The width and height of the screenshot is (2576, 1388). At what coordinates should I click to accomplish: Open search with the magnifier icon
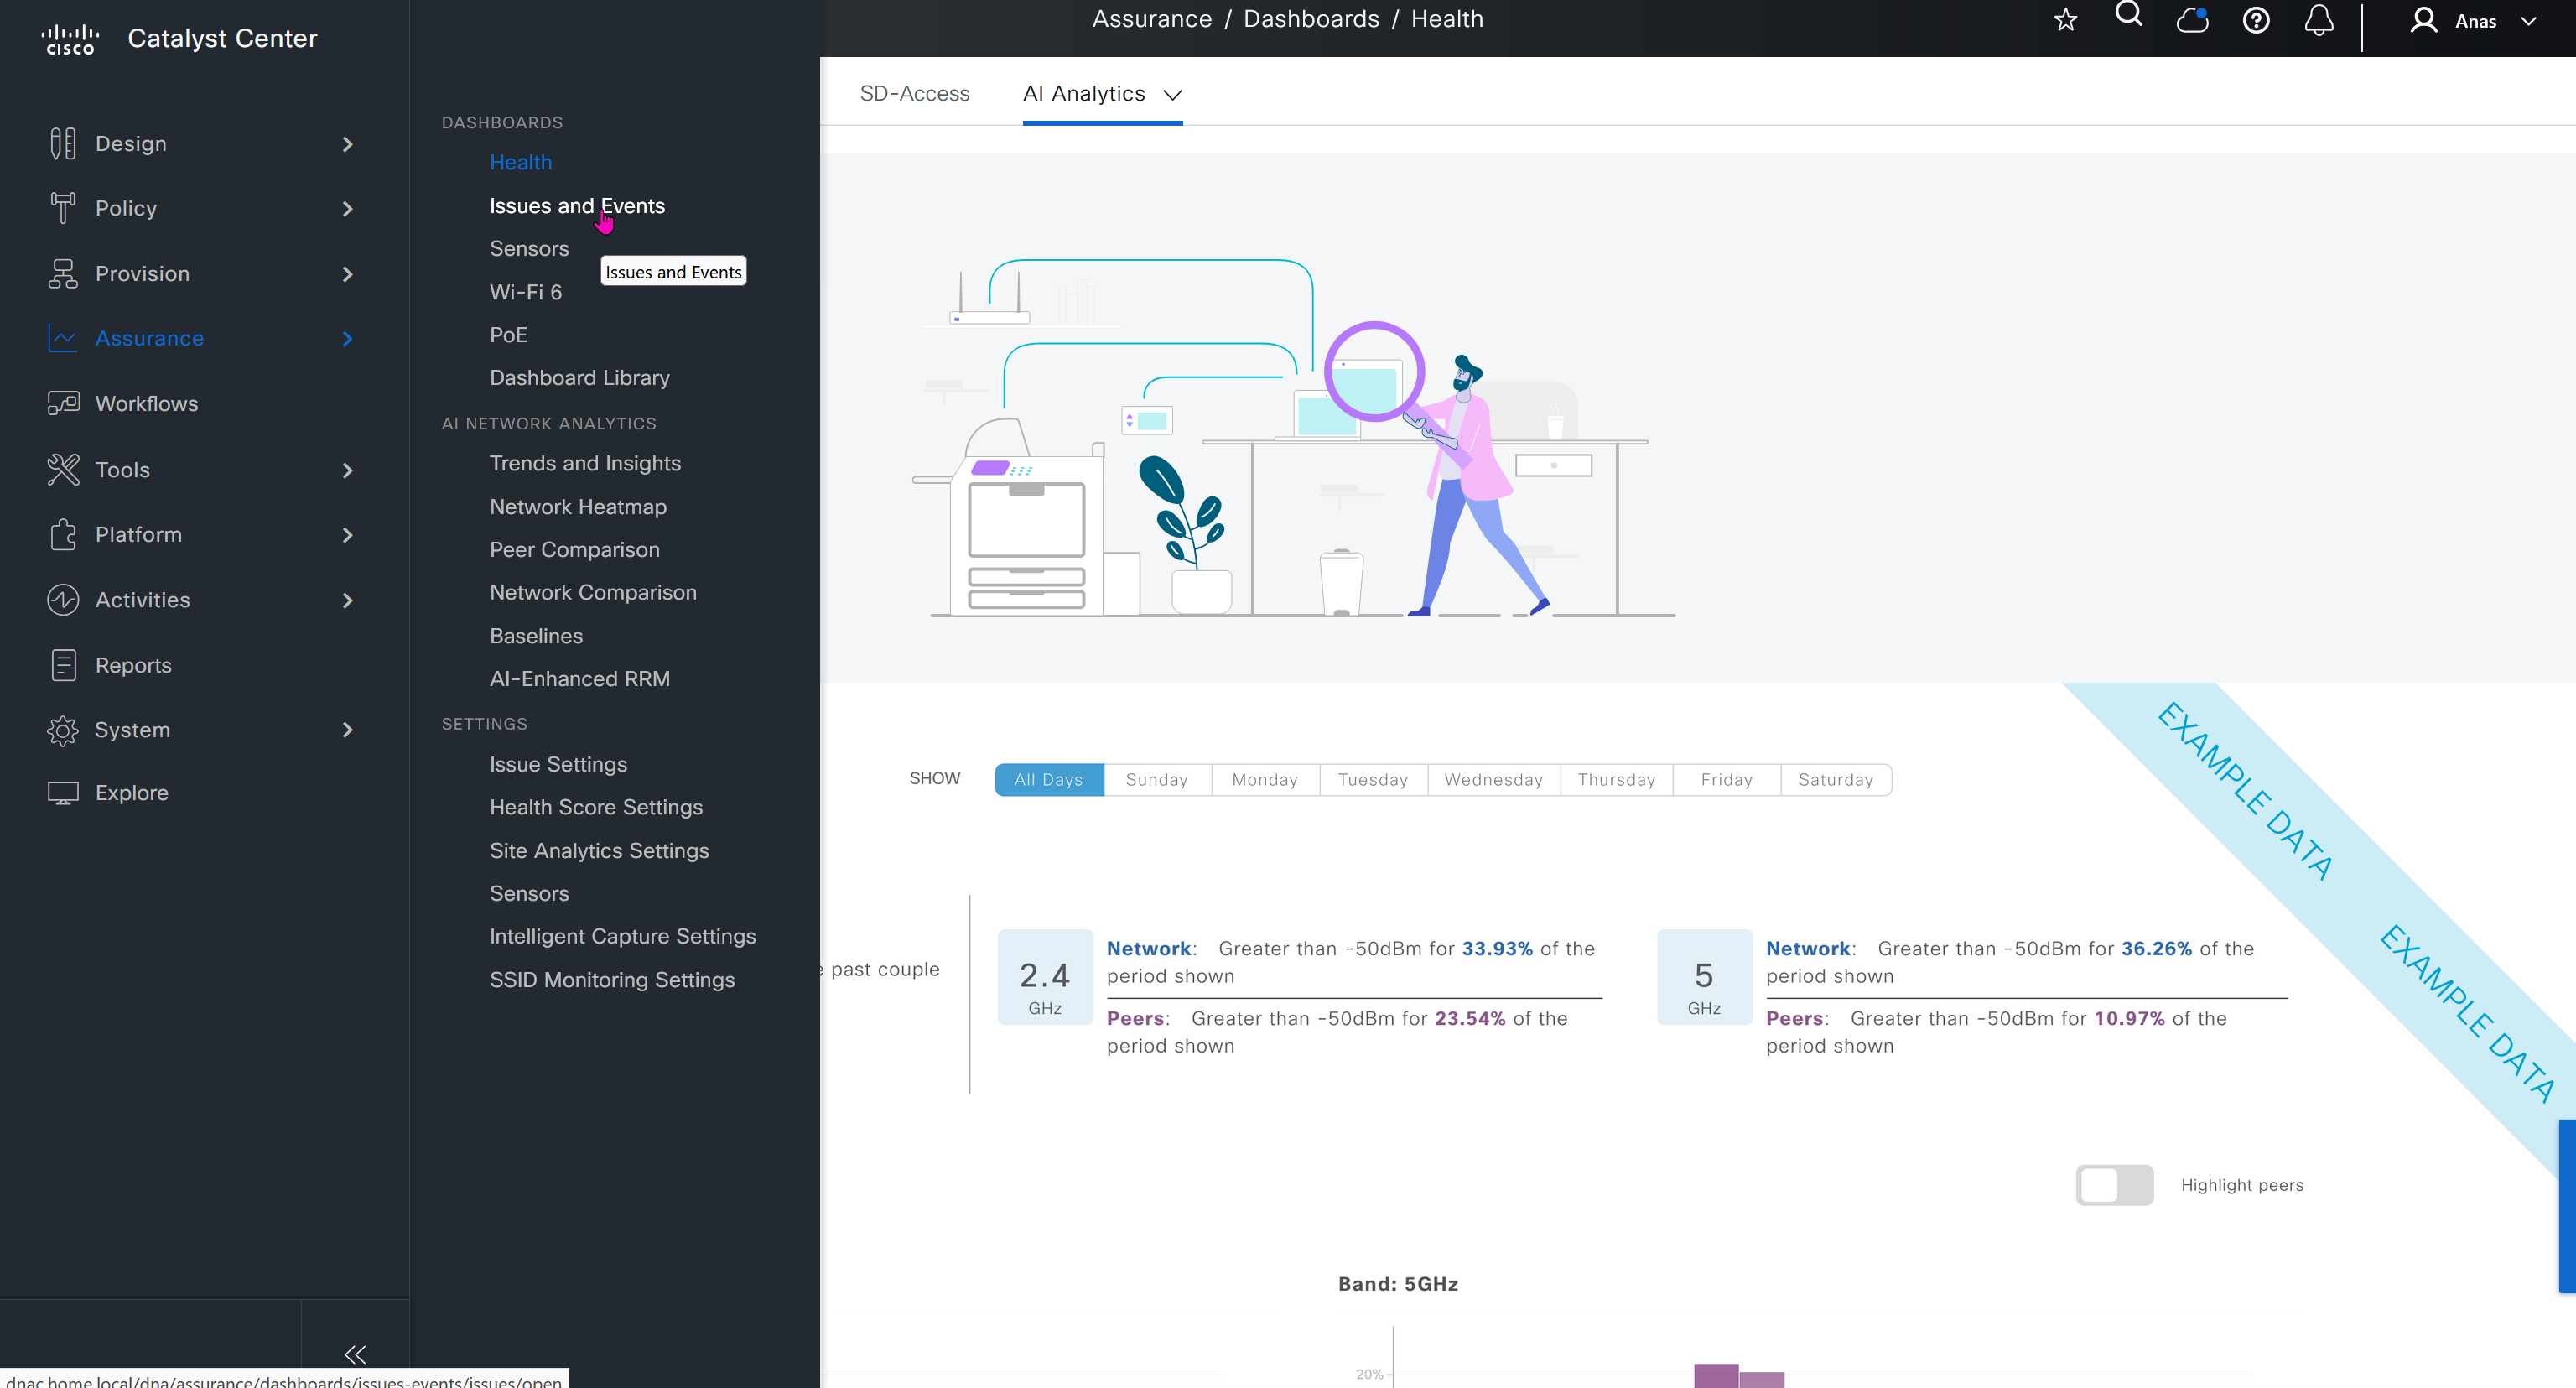(2128, 15)
